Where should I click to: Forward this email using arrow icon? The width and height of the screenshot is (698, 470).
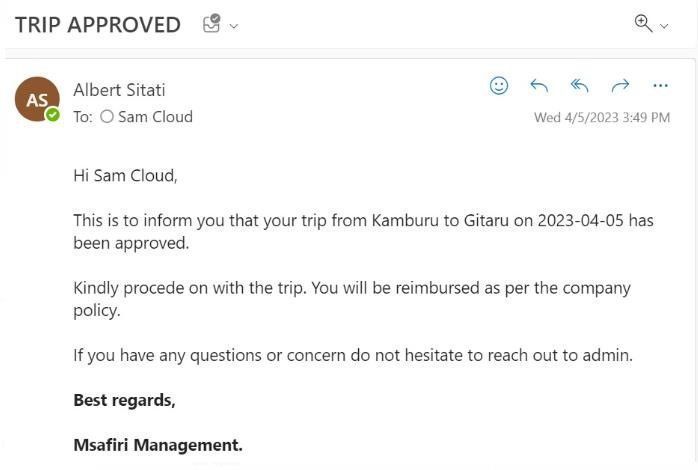tap(620, 86)
